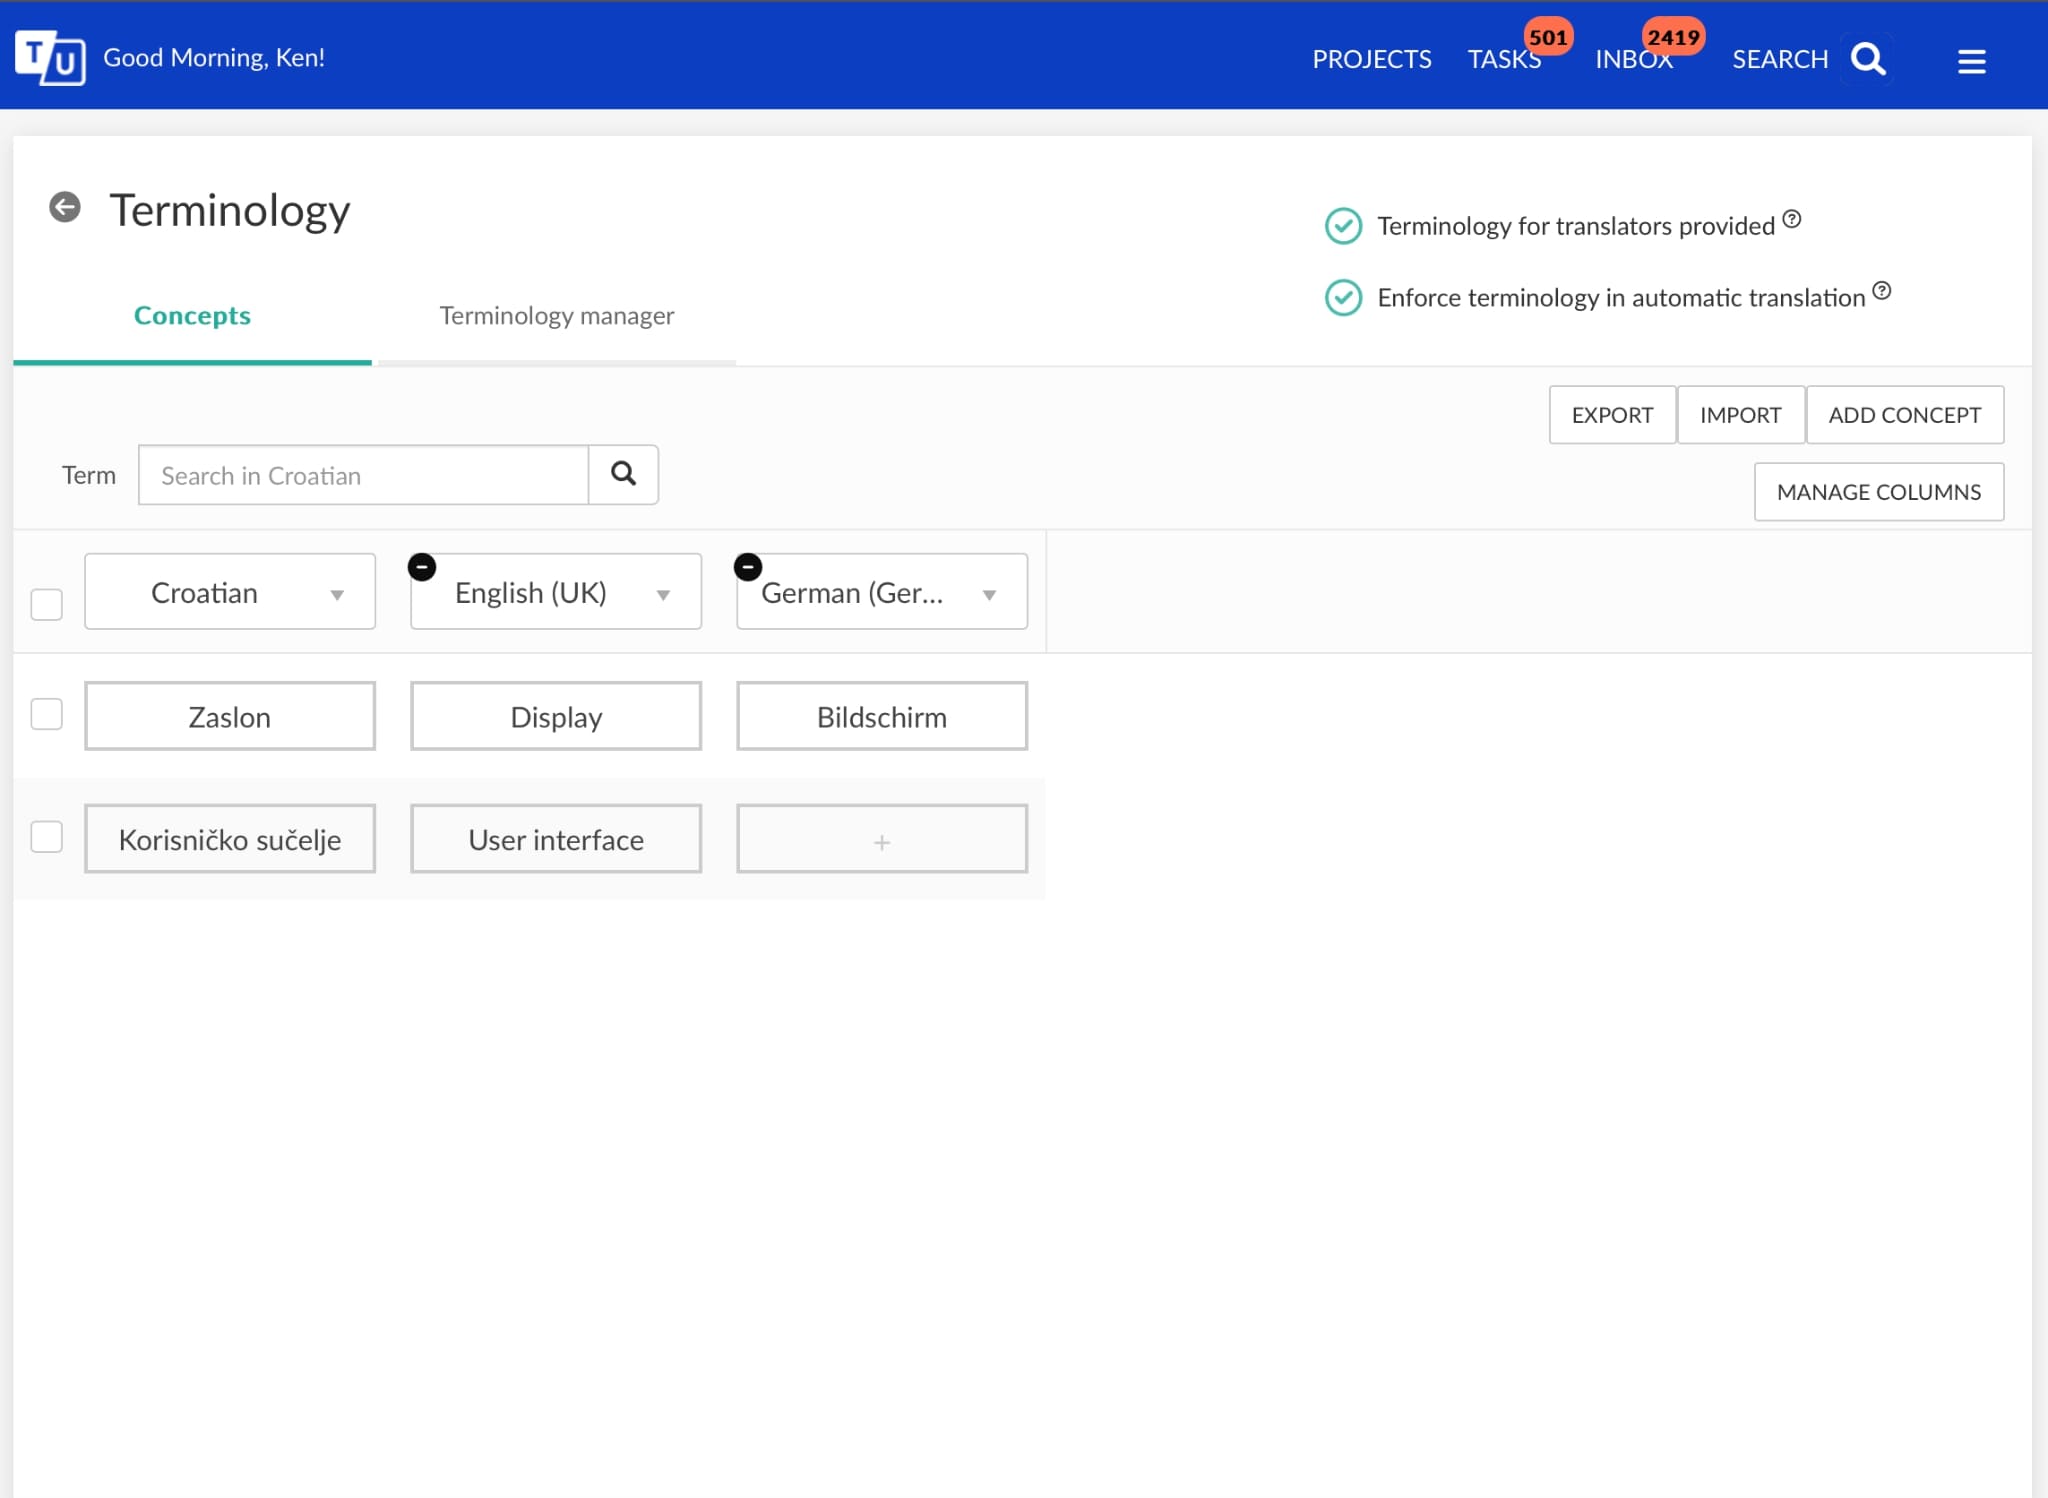2048x1498 pixels.
Task: Check the select-all checkbox in header row
Action: pyautogui.click(x=47, y=604)
